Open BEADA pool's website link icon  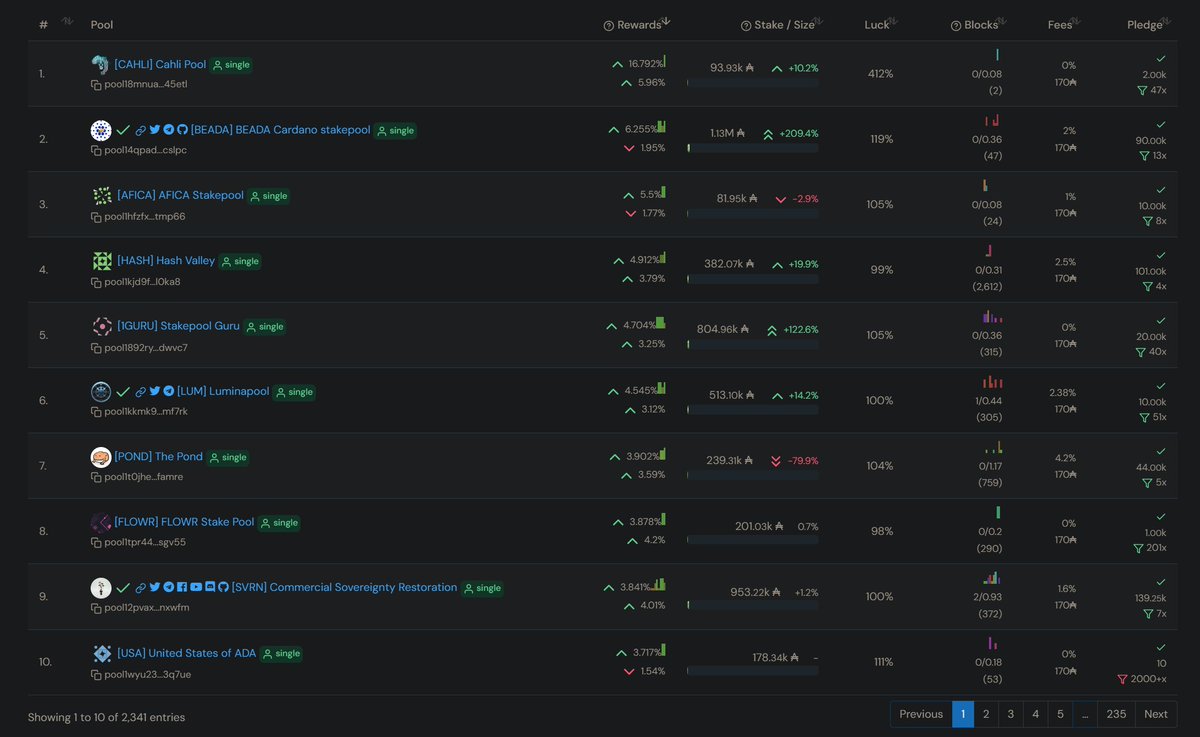141,130
